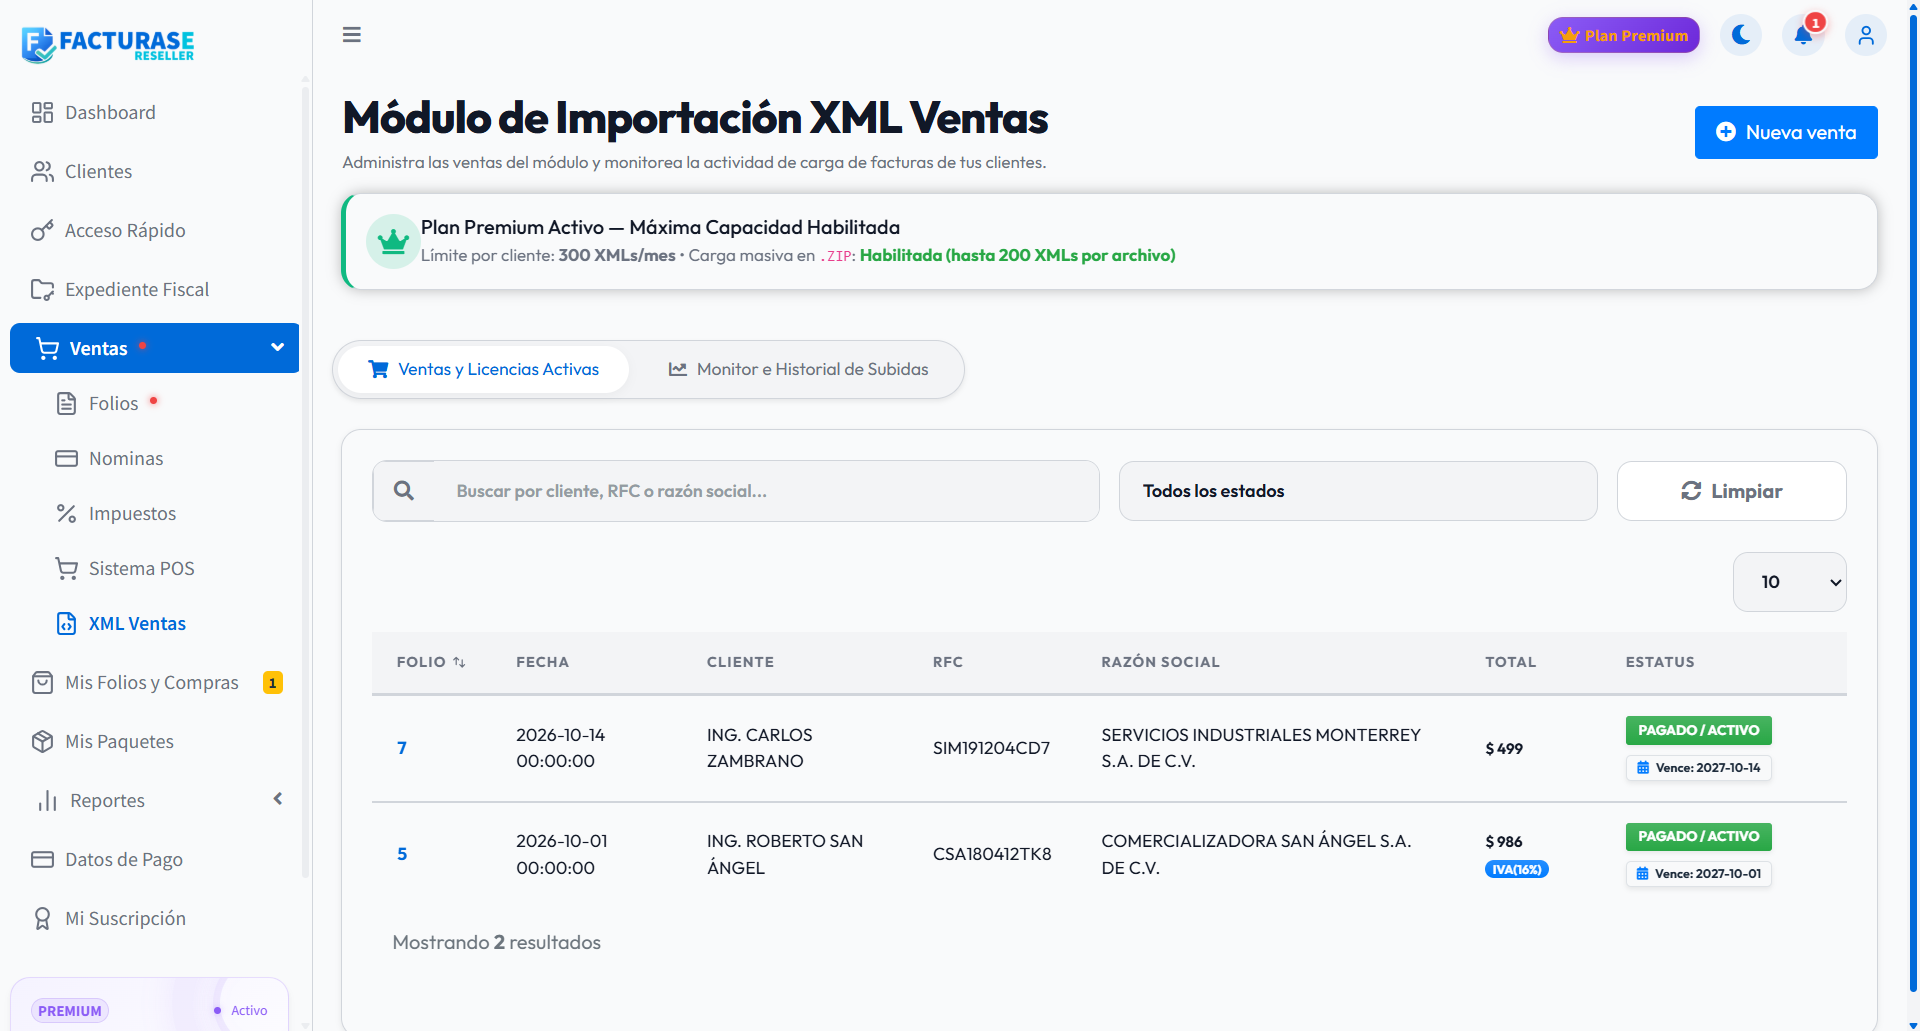Click the Facturase Reseller logo
Viewport: 1920px width, 1031px height.
tap(108, 44)
